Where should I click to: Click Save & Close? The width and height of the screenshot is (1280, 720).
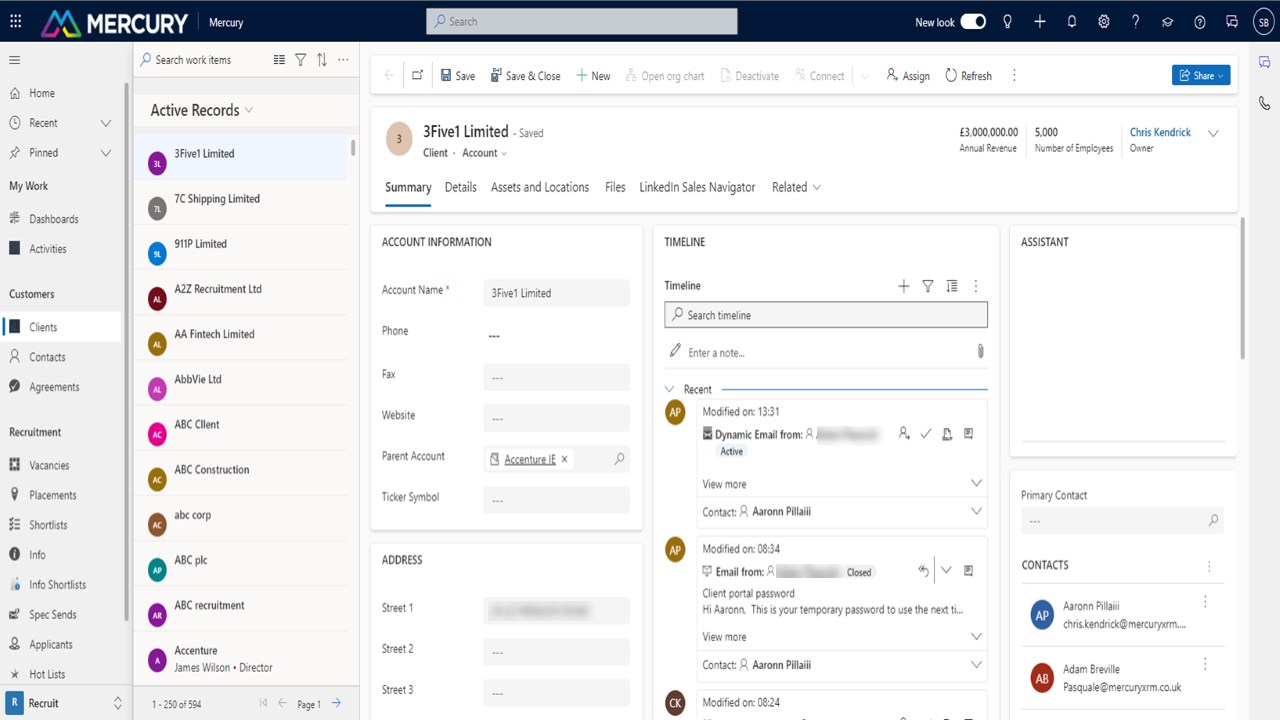pyautogui.click(x=525, y=76)
